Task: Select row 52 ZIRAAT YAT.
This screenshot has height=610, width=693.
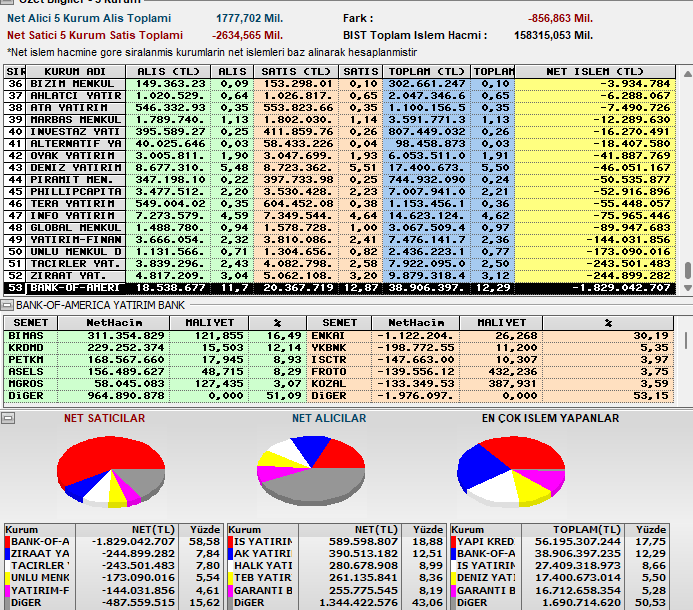Action: coord(339,276)
